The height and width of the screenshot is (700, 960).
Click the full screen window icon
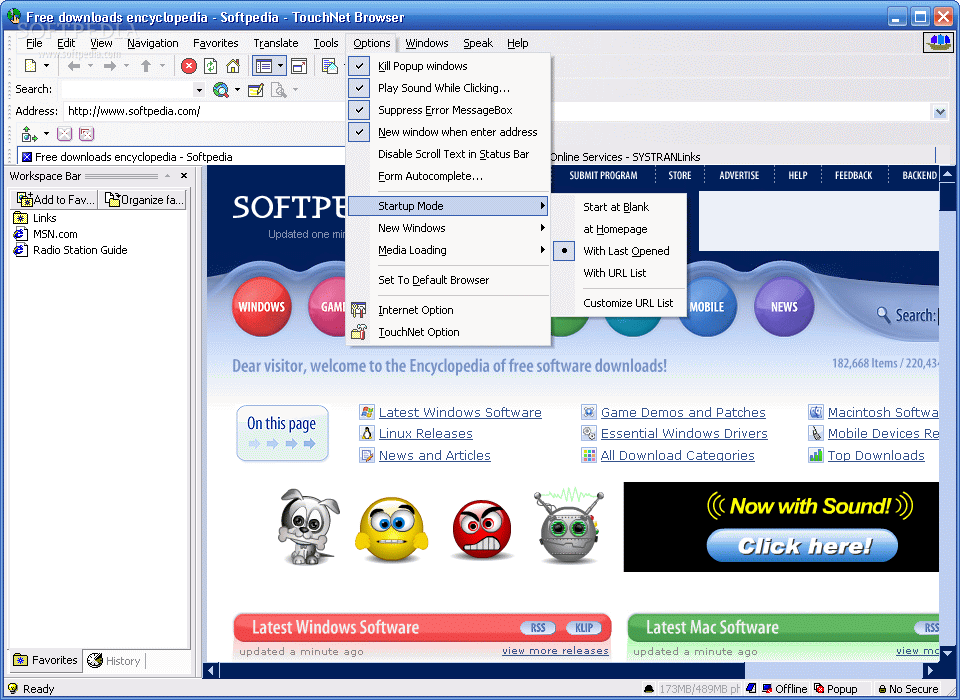coord(299,66)
